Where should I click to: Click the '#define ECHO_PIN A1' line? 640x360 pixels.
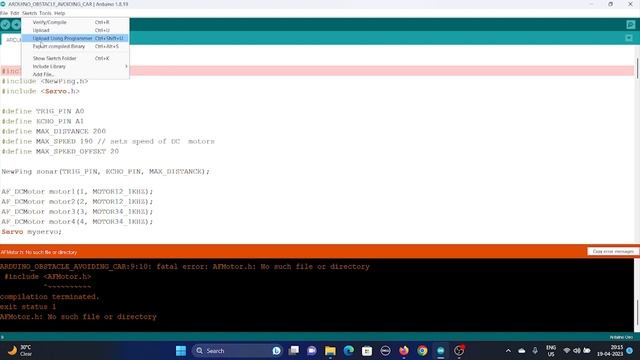click(x=43, y=121)
